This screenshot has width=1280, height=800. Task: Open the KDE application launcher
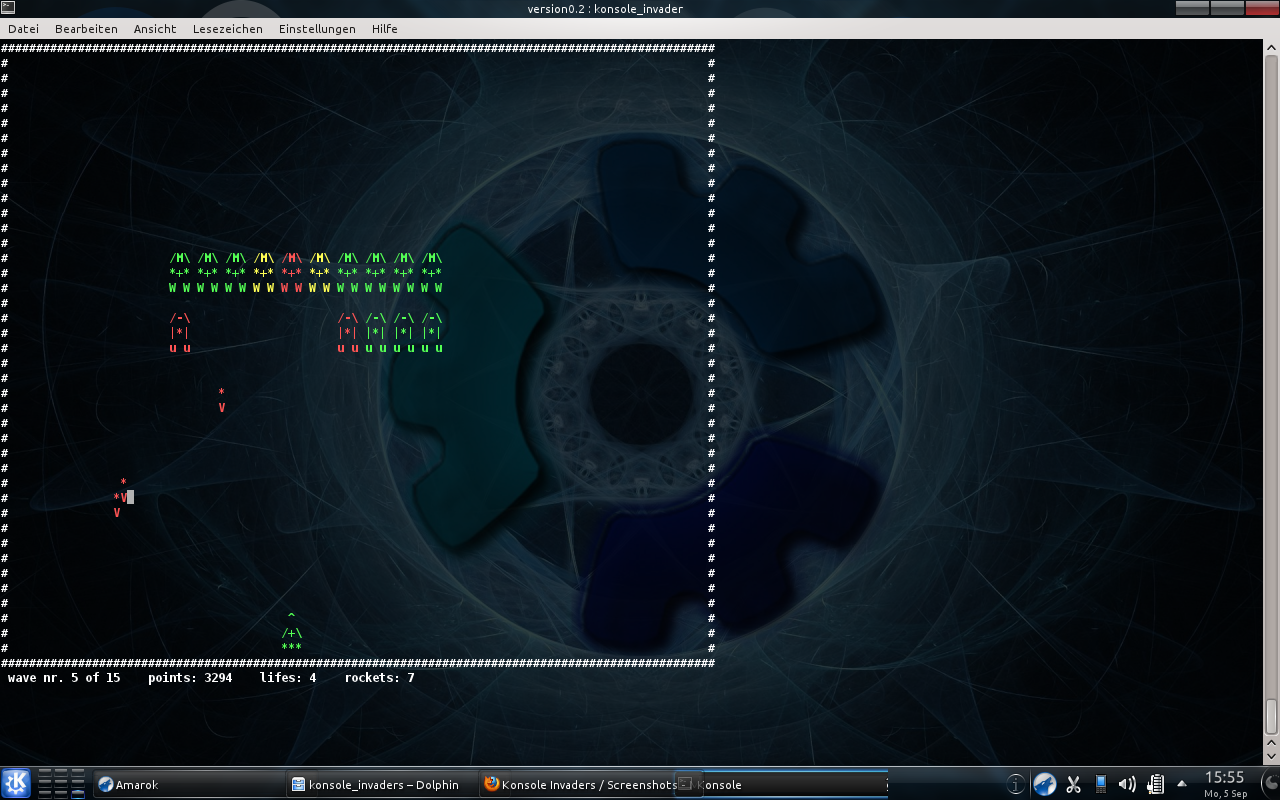(16, 783)
